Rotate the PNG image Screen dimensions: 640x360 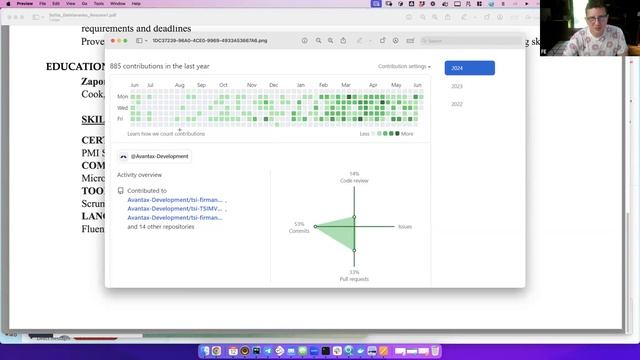pos(382,40)
